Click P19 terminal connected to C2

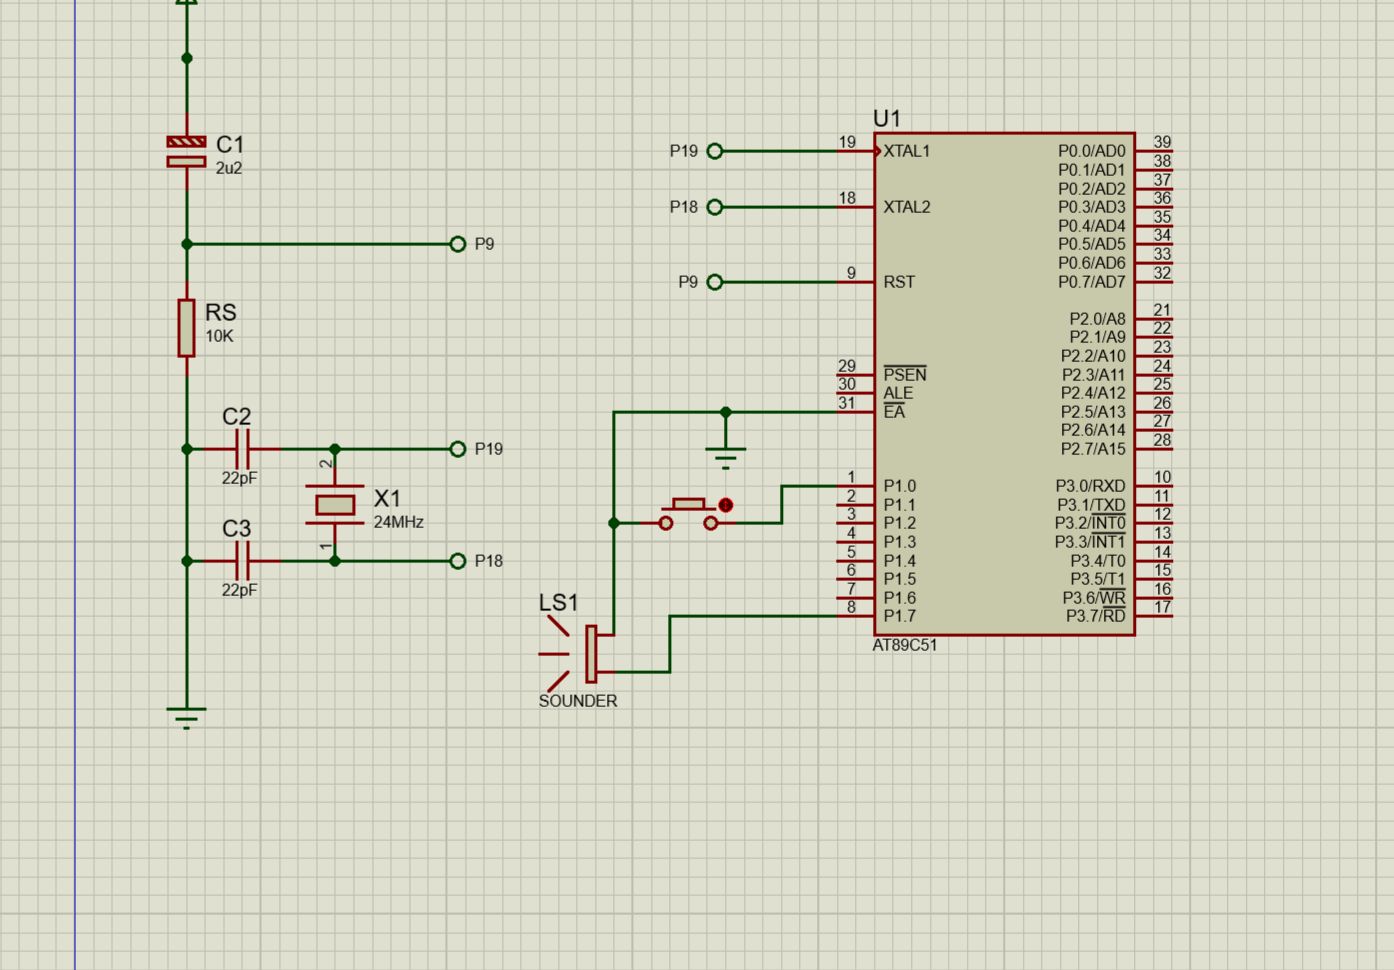coord(458,449)
